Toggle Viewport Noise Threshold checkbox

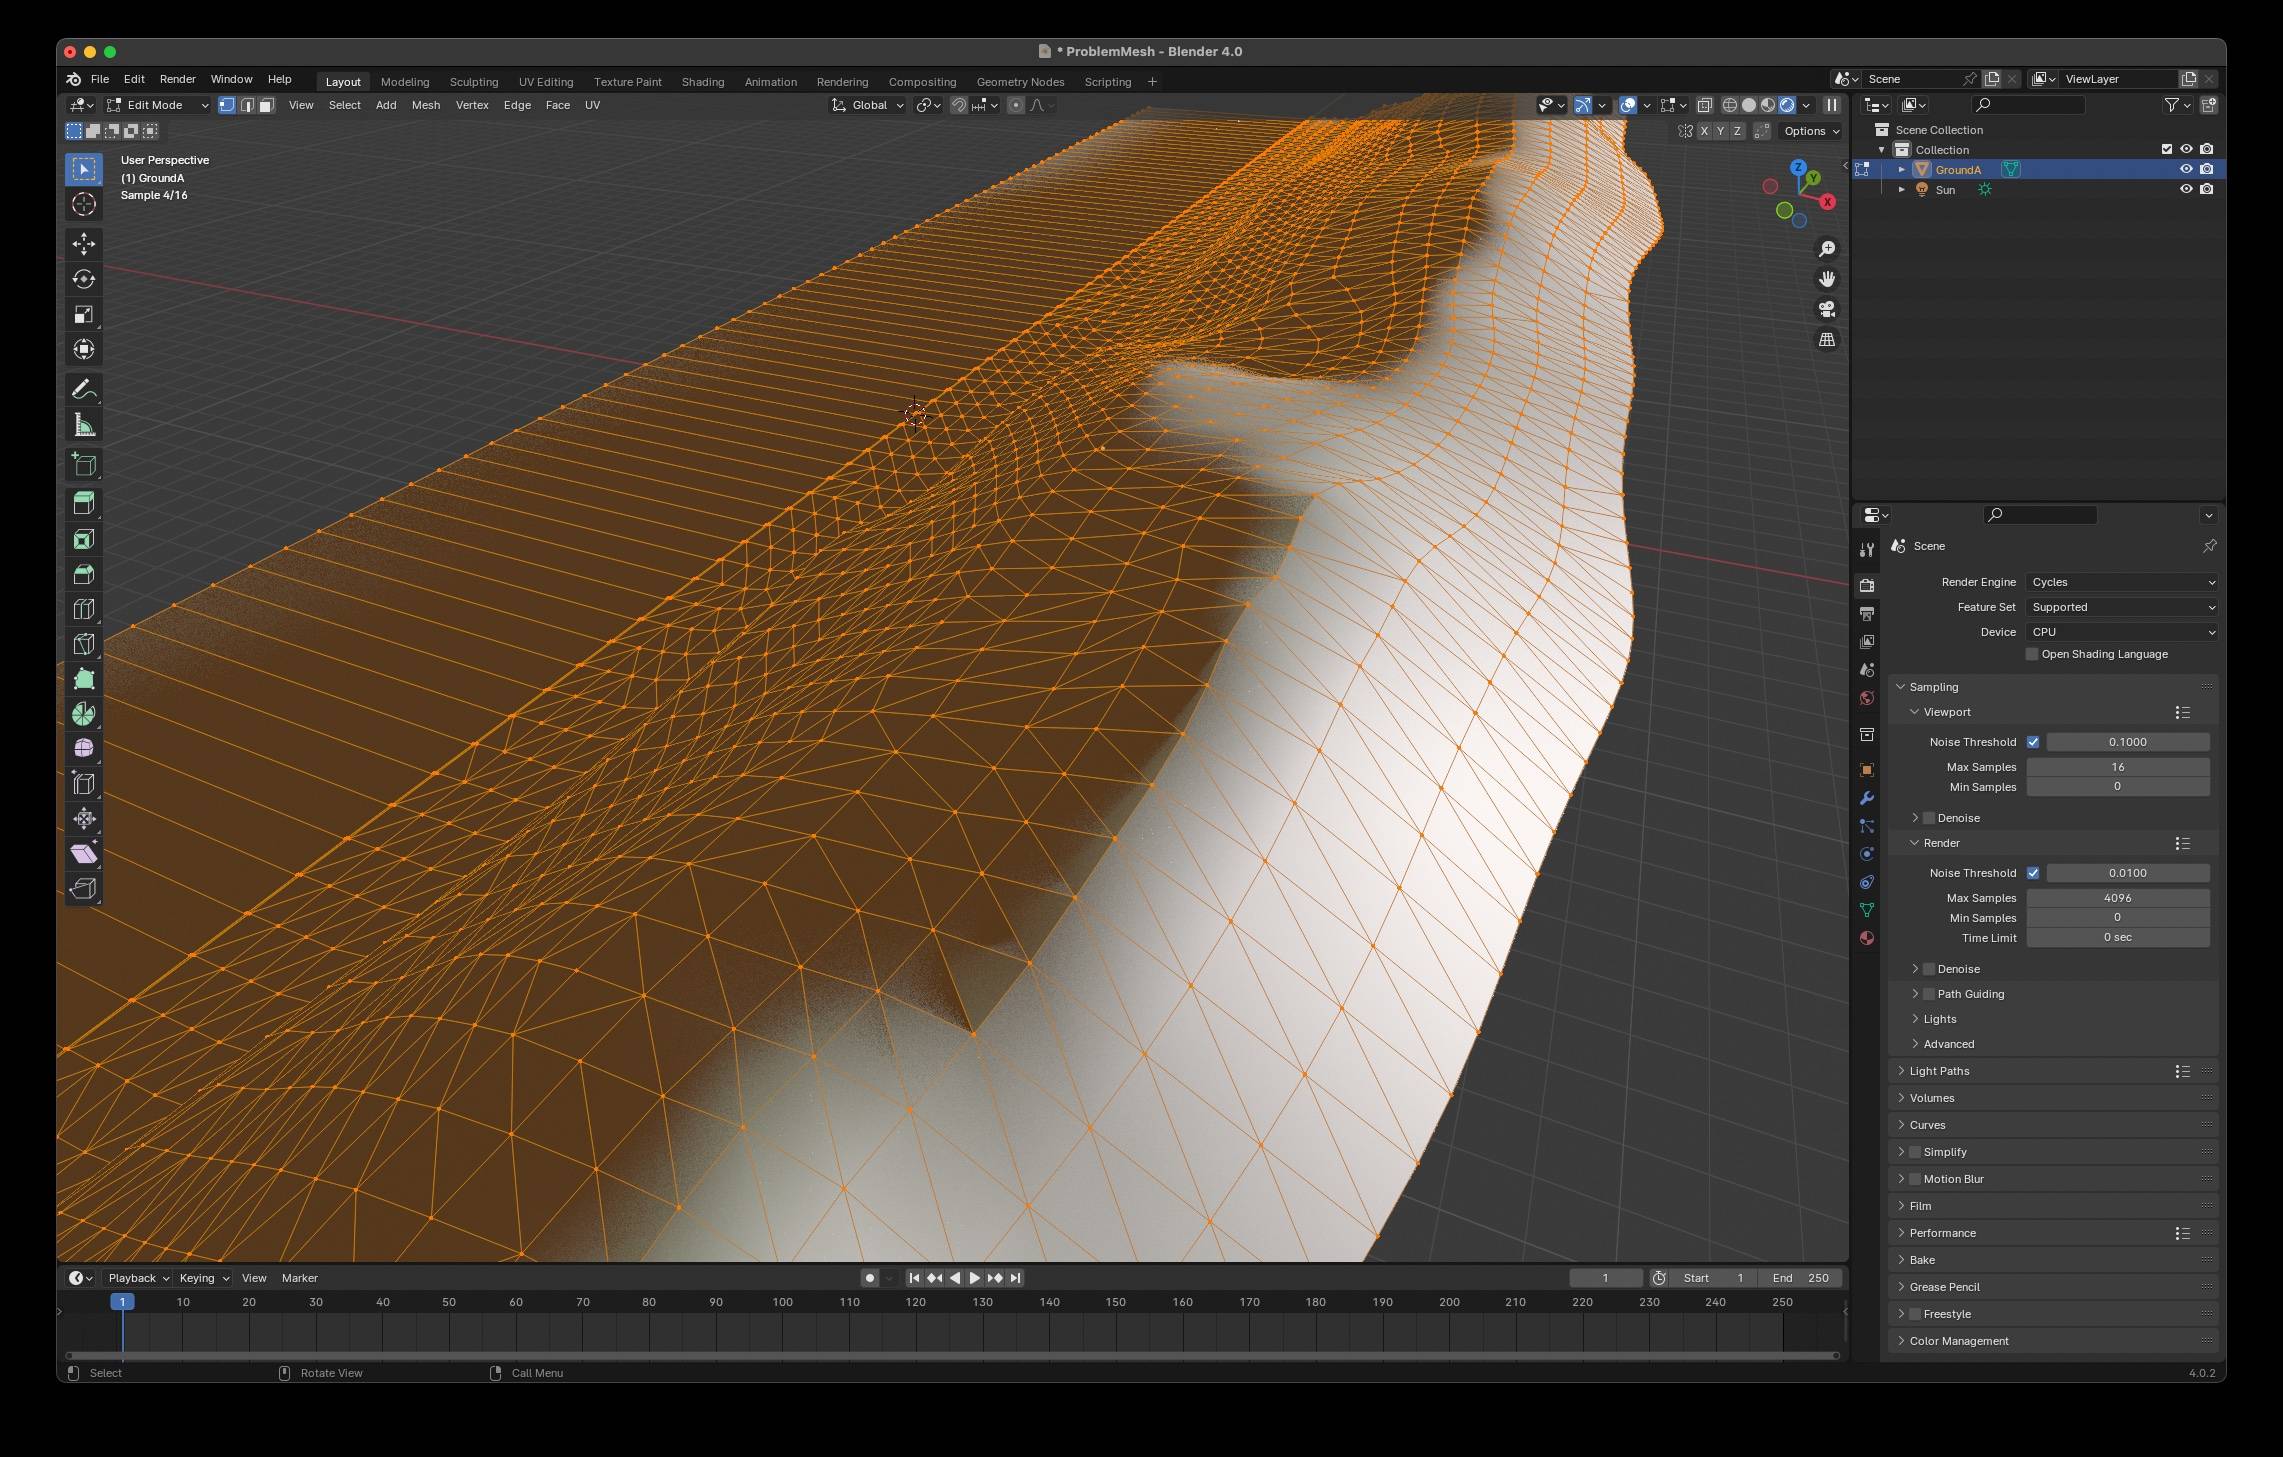(x=2033, y=742)
